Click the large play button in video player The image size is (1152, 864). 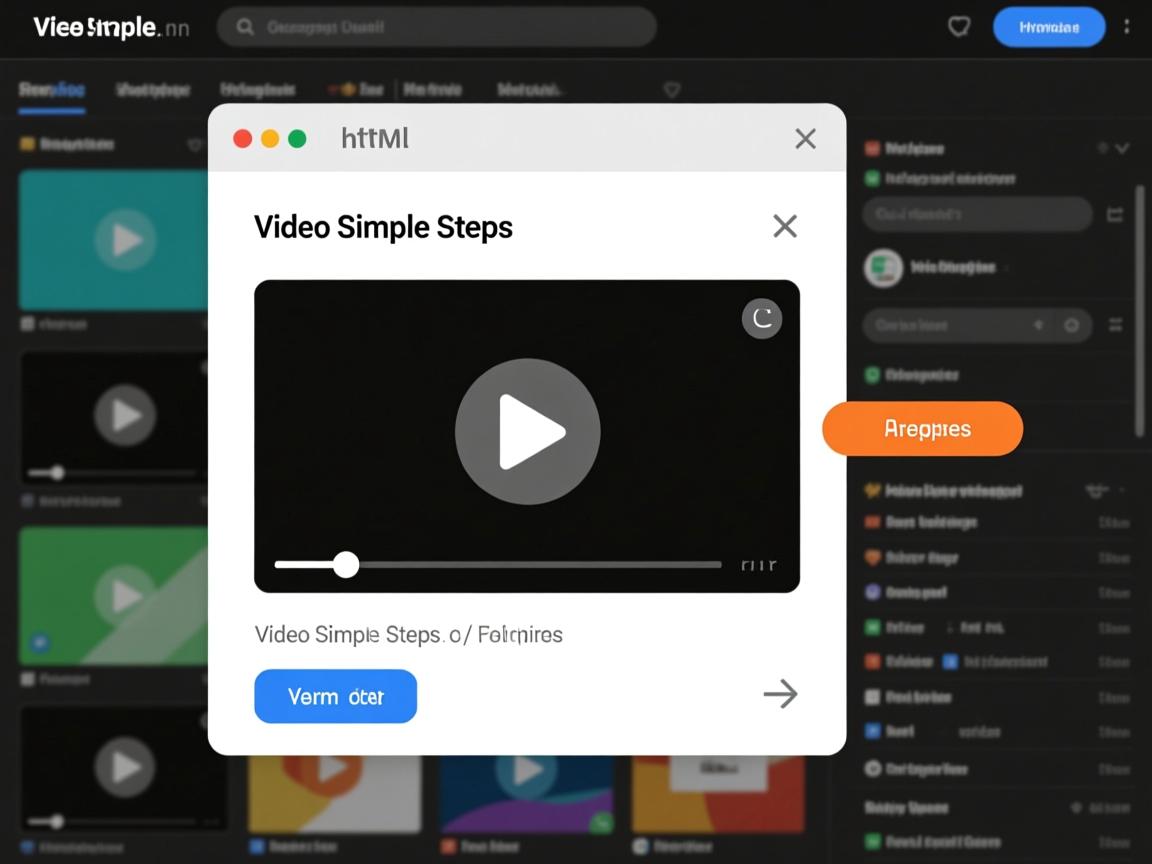pyautogui.click(x=528, y=432)
